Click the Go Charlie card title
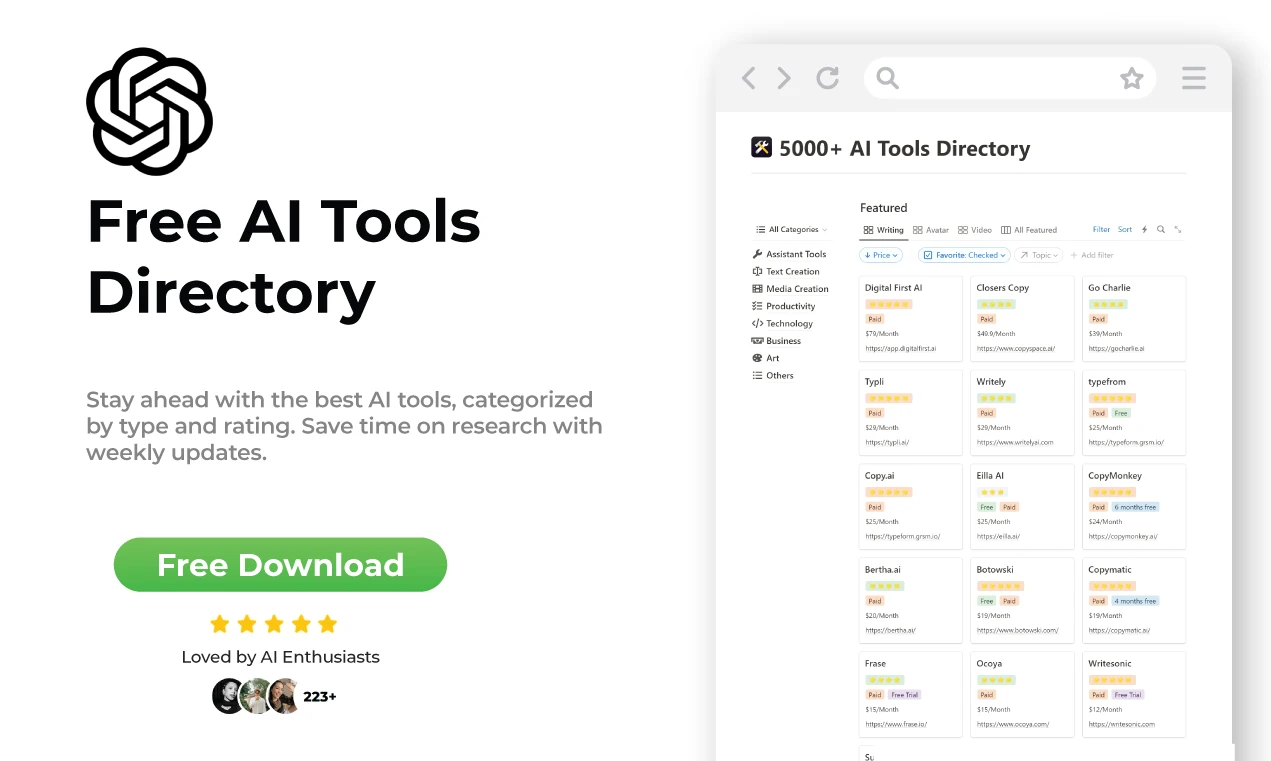 click(1110, 288)
